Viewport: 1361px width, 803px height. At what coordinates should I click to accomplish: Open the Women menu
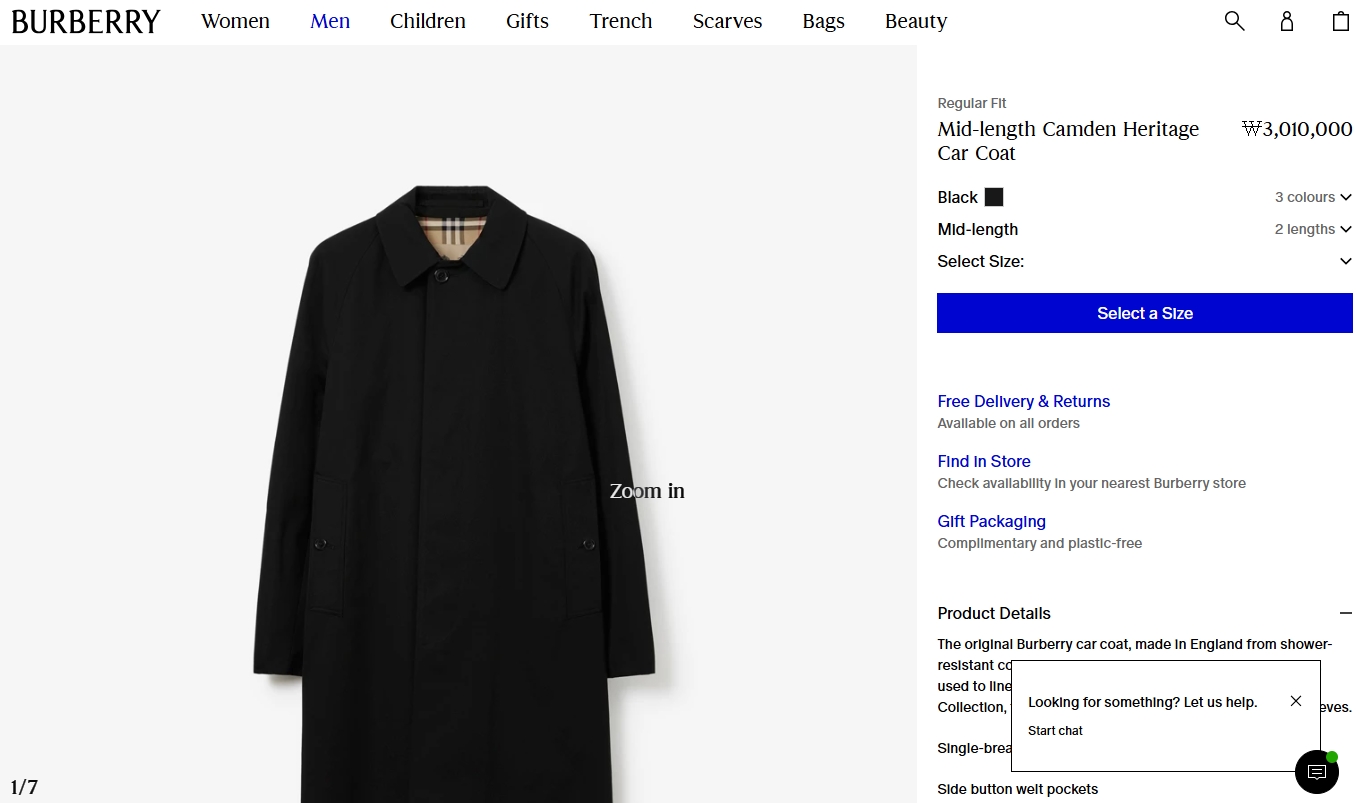point(235,21)
